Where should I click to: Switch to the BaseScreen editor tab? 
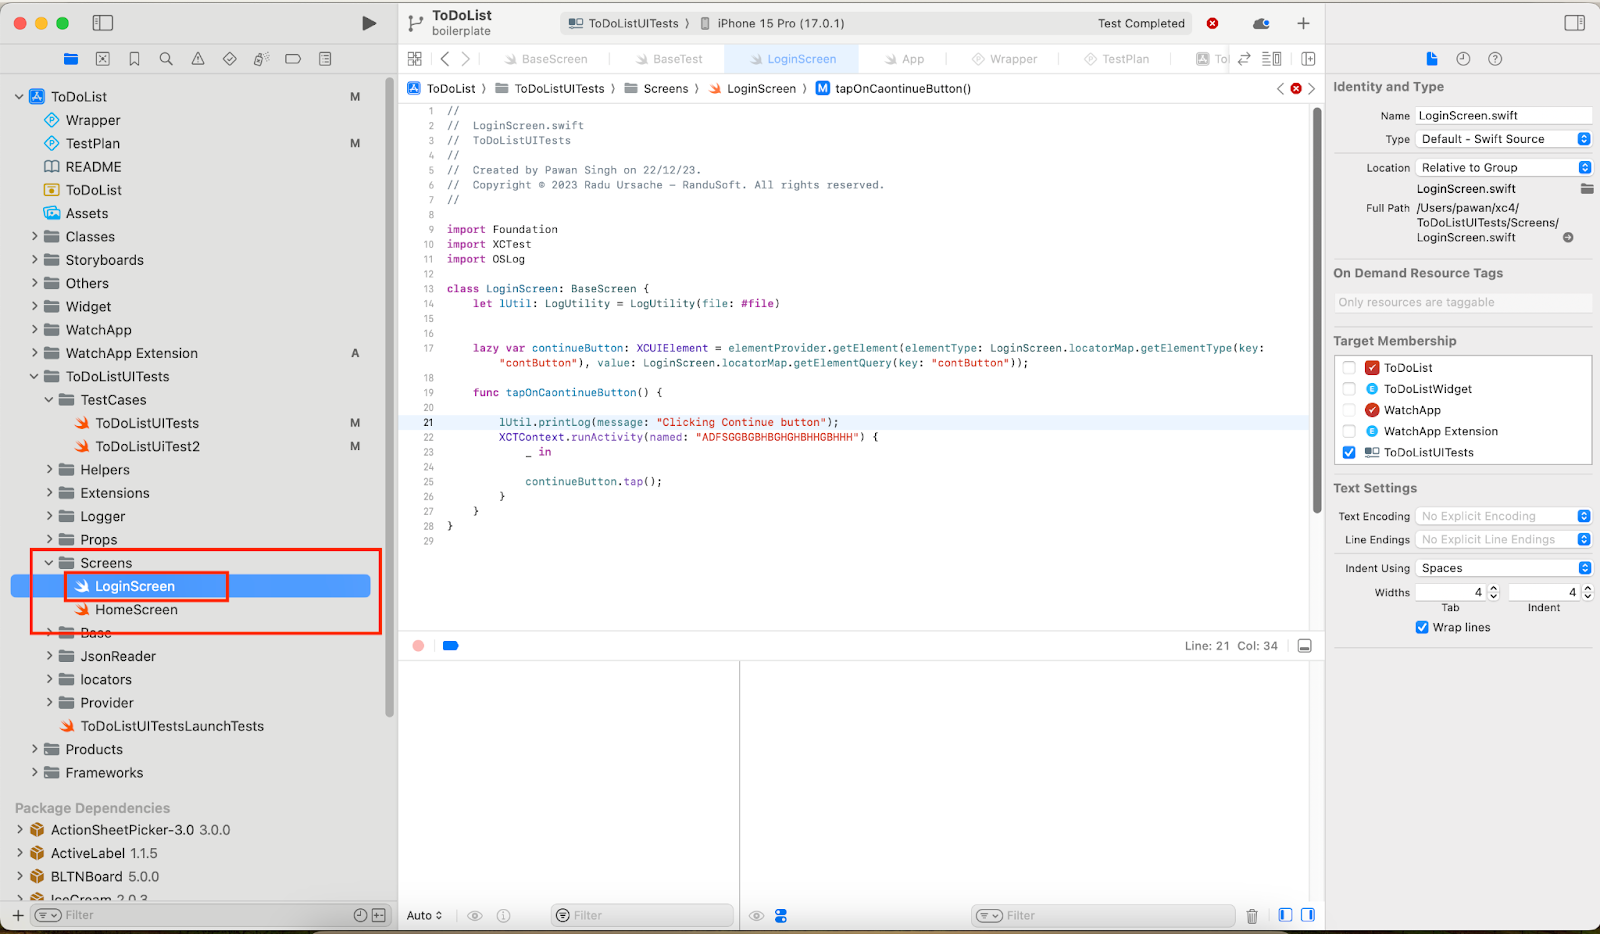[x=545, y=59]
